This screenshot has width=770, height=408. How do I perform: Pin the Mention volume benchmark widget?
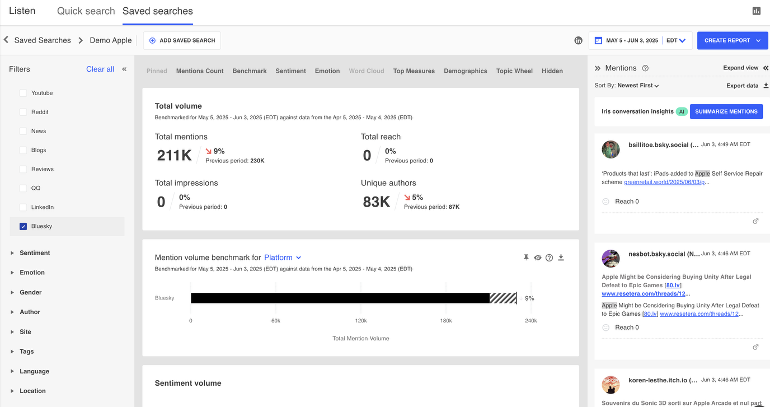526,257
